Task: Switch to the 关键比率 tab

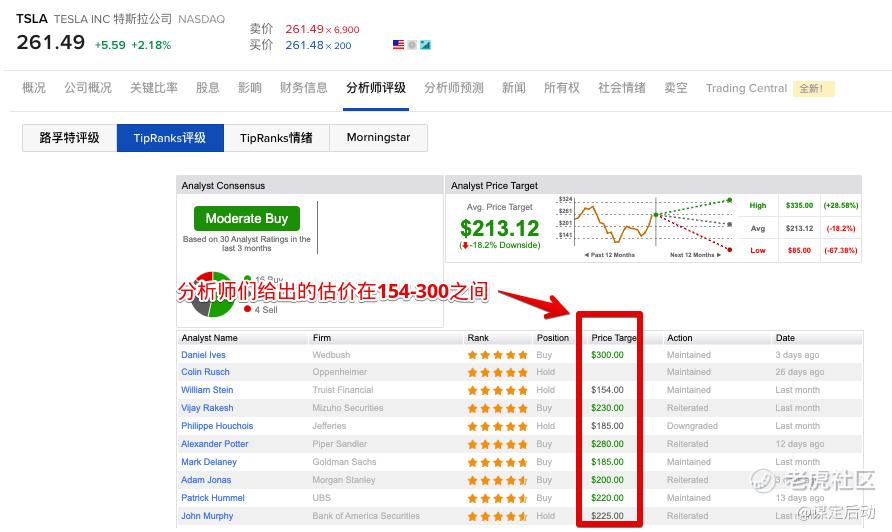Action: tap(154, 88)
